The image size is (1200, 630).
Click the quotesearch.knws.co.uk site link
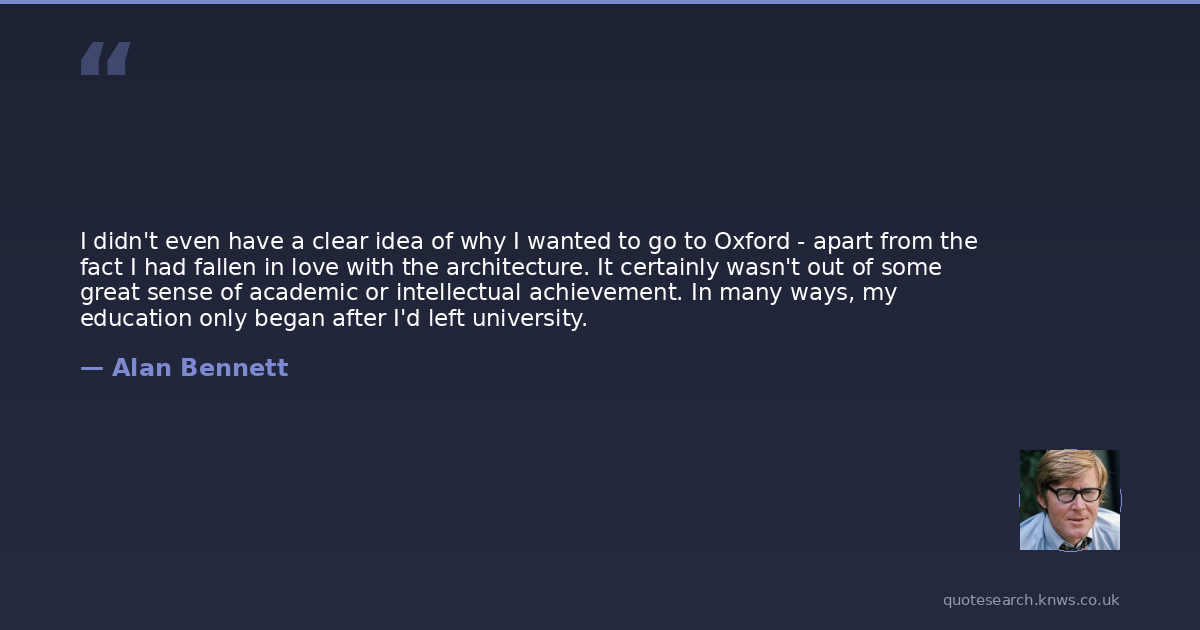[1030, 600]
